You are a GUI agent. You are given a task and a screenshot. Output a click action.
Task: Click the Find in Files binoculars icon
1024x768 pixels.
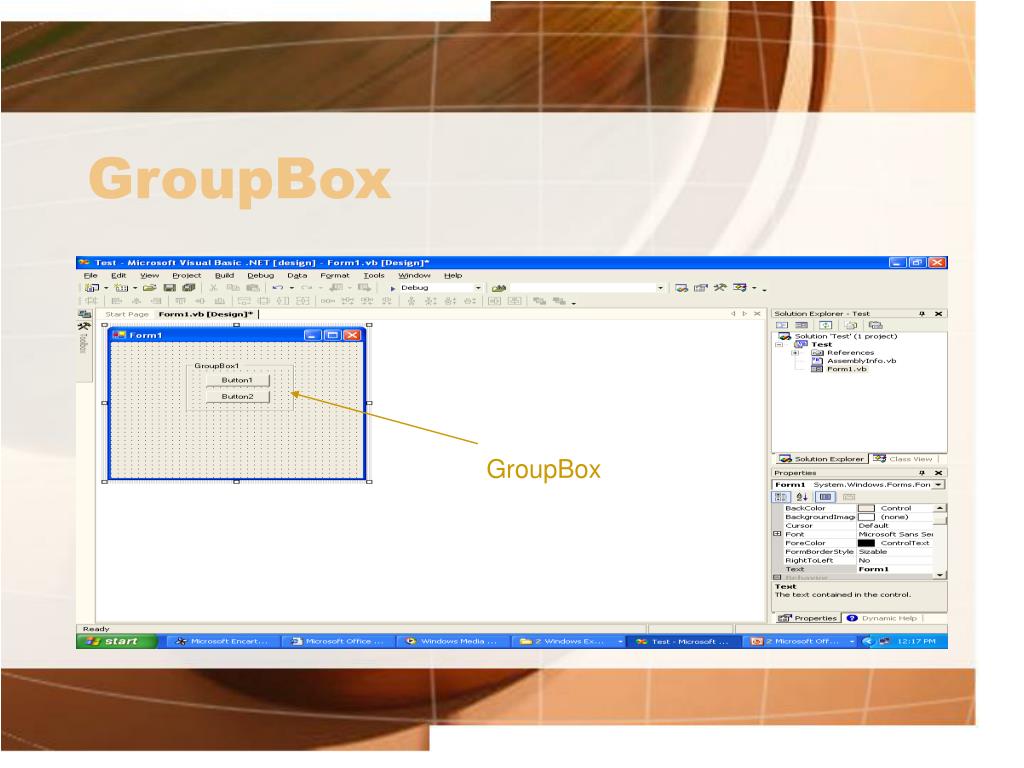[499, 288]
